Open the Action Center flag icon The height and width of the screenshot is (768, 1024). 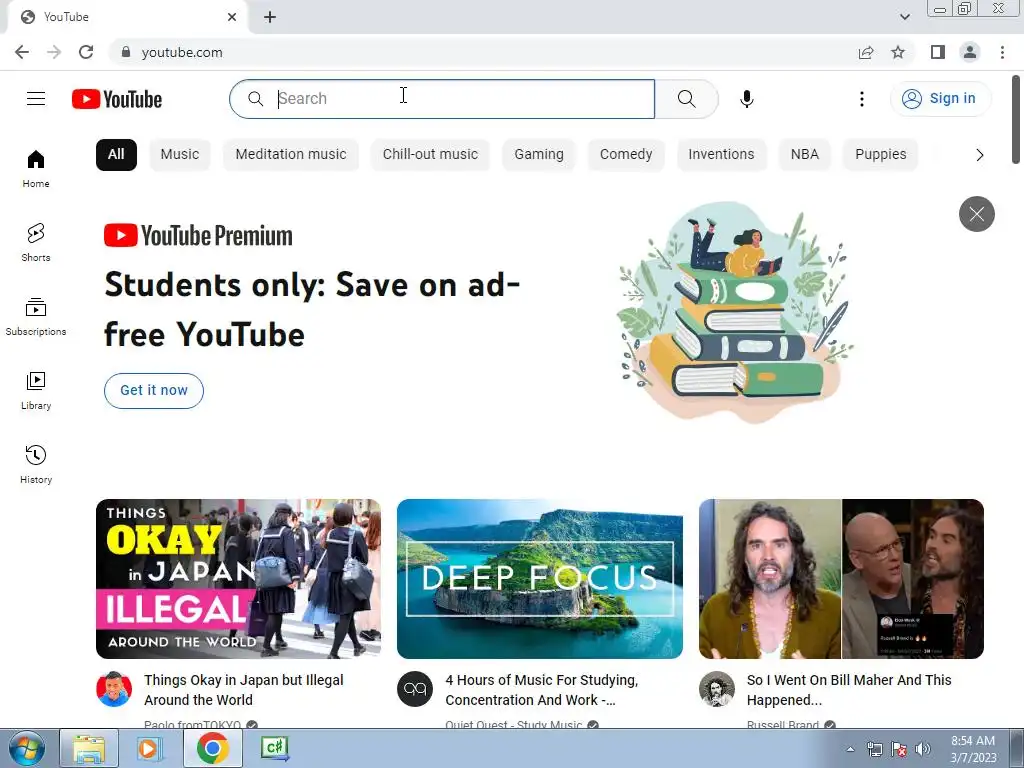tap(899, 749)
